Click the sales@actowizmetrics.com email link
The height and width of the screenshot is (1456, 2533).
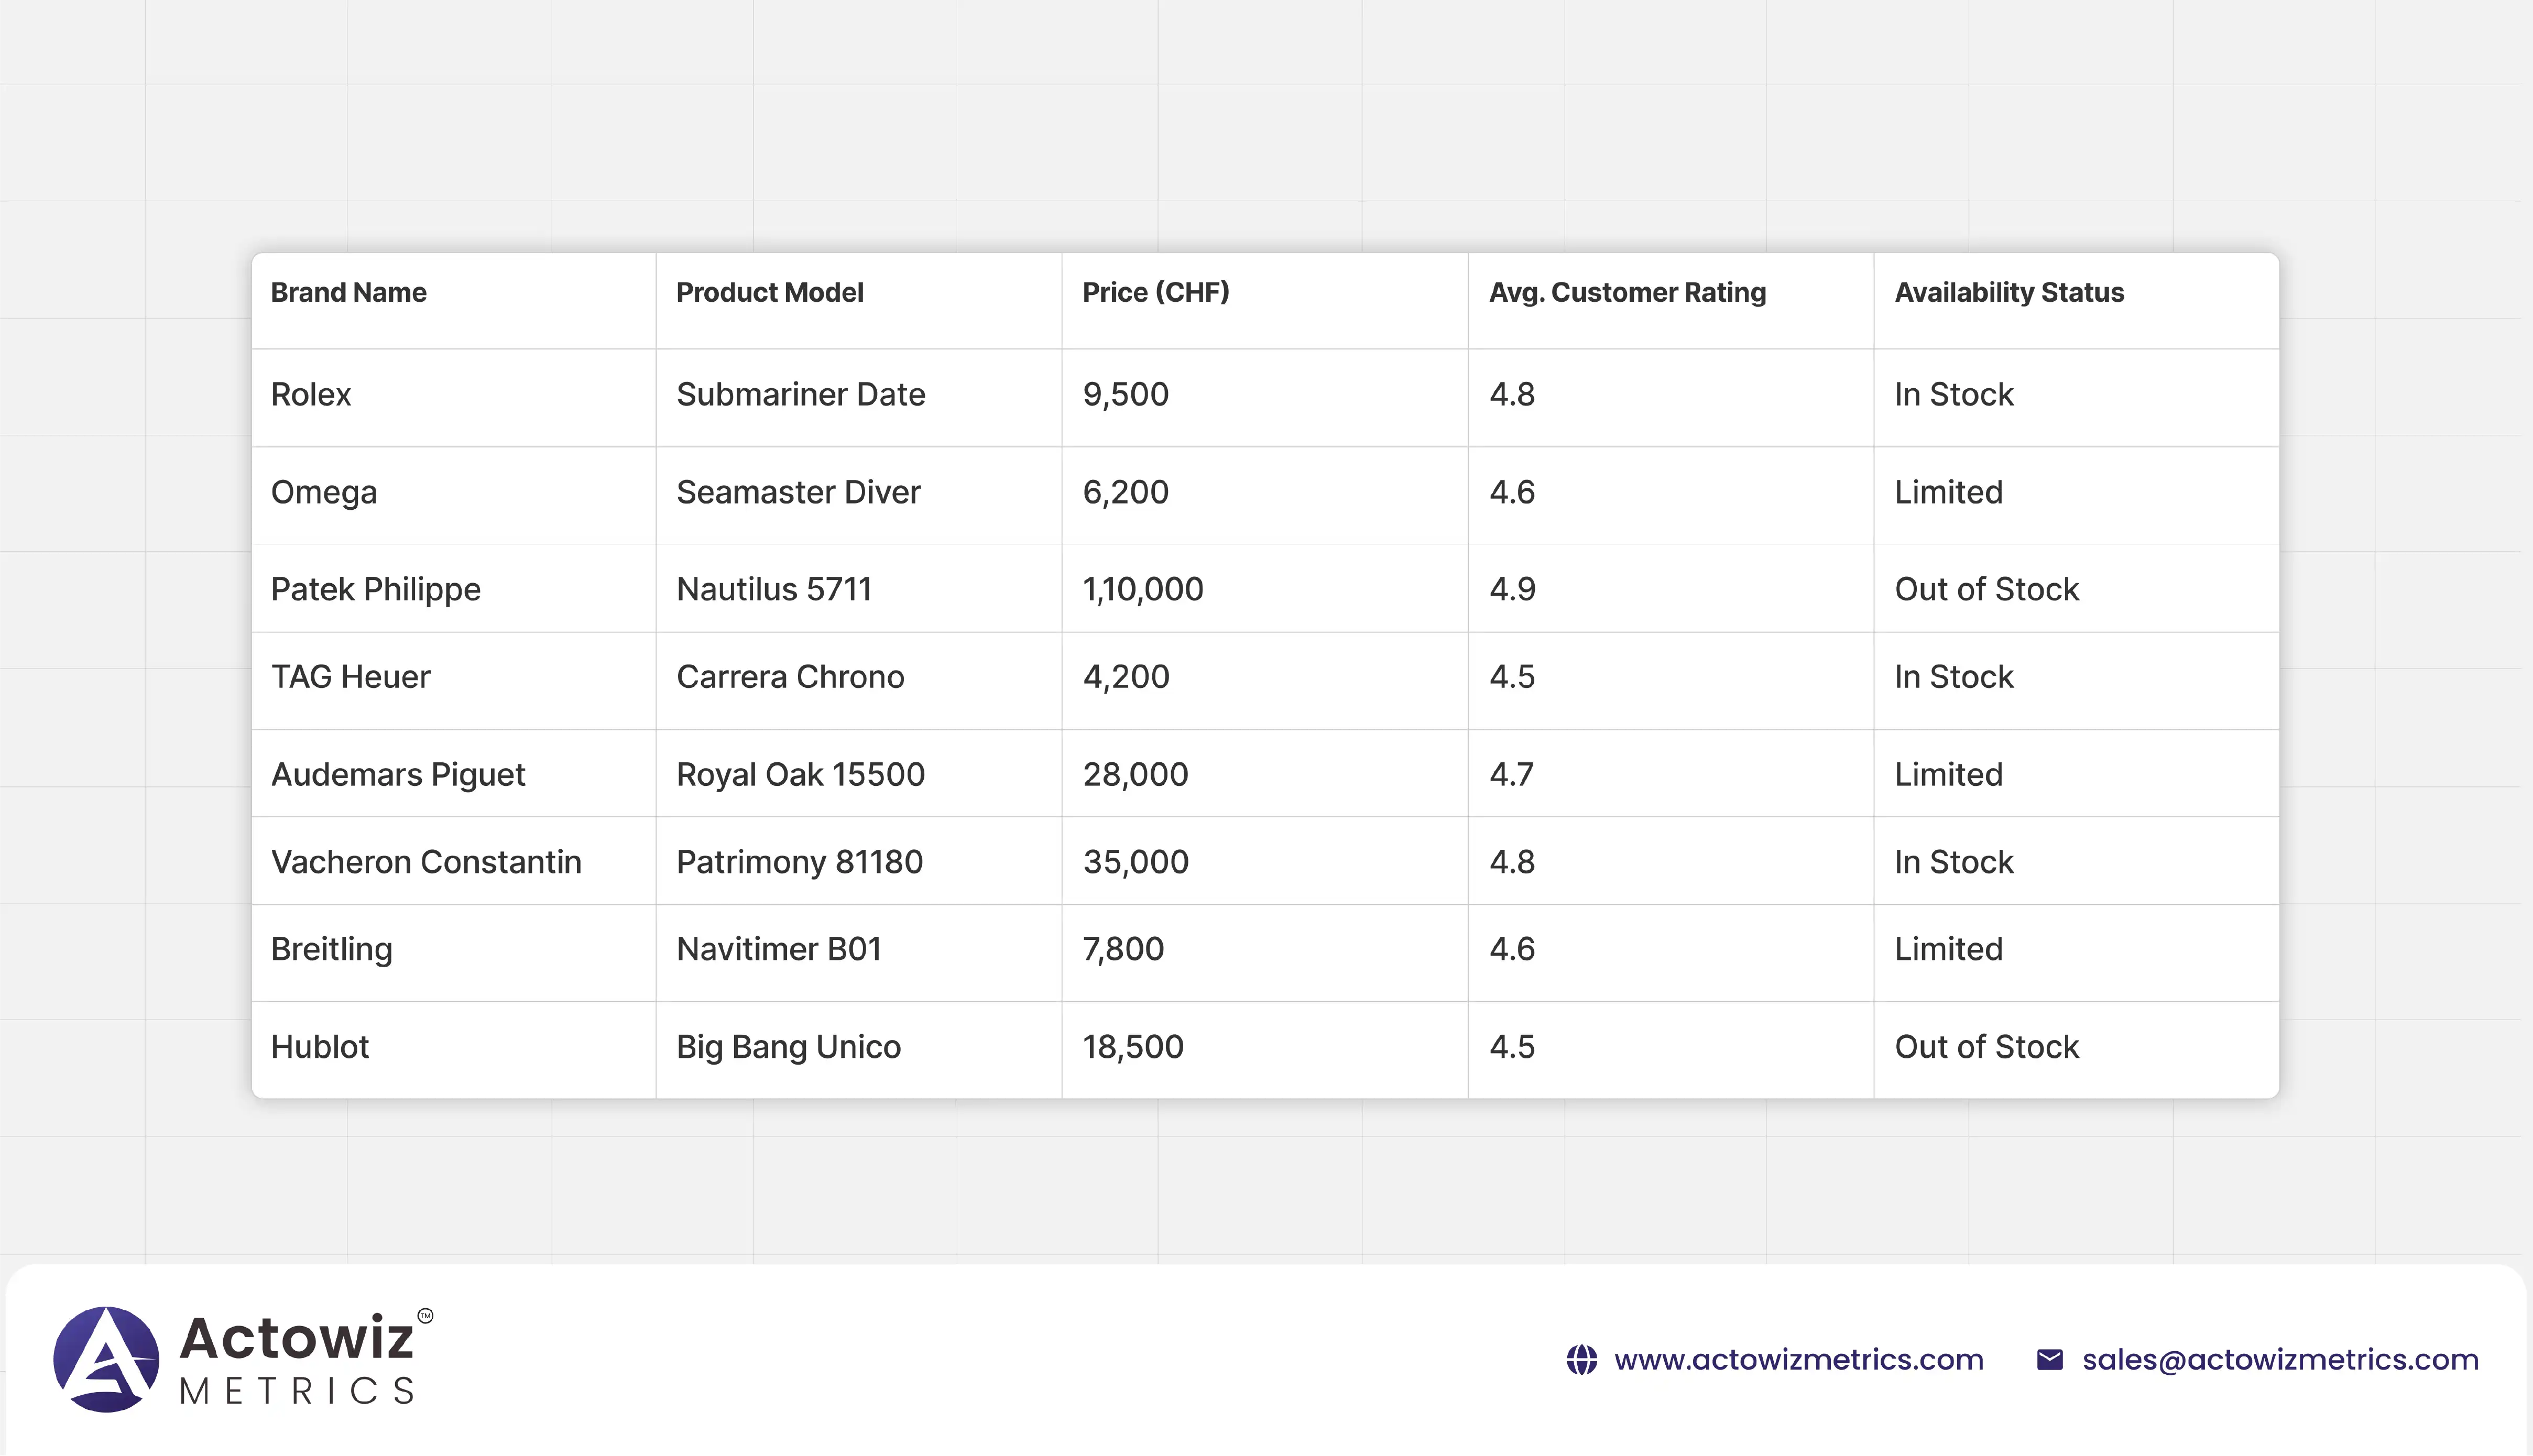point(2280,1360)
